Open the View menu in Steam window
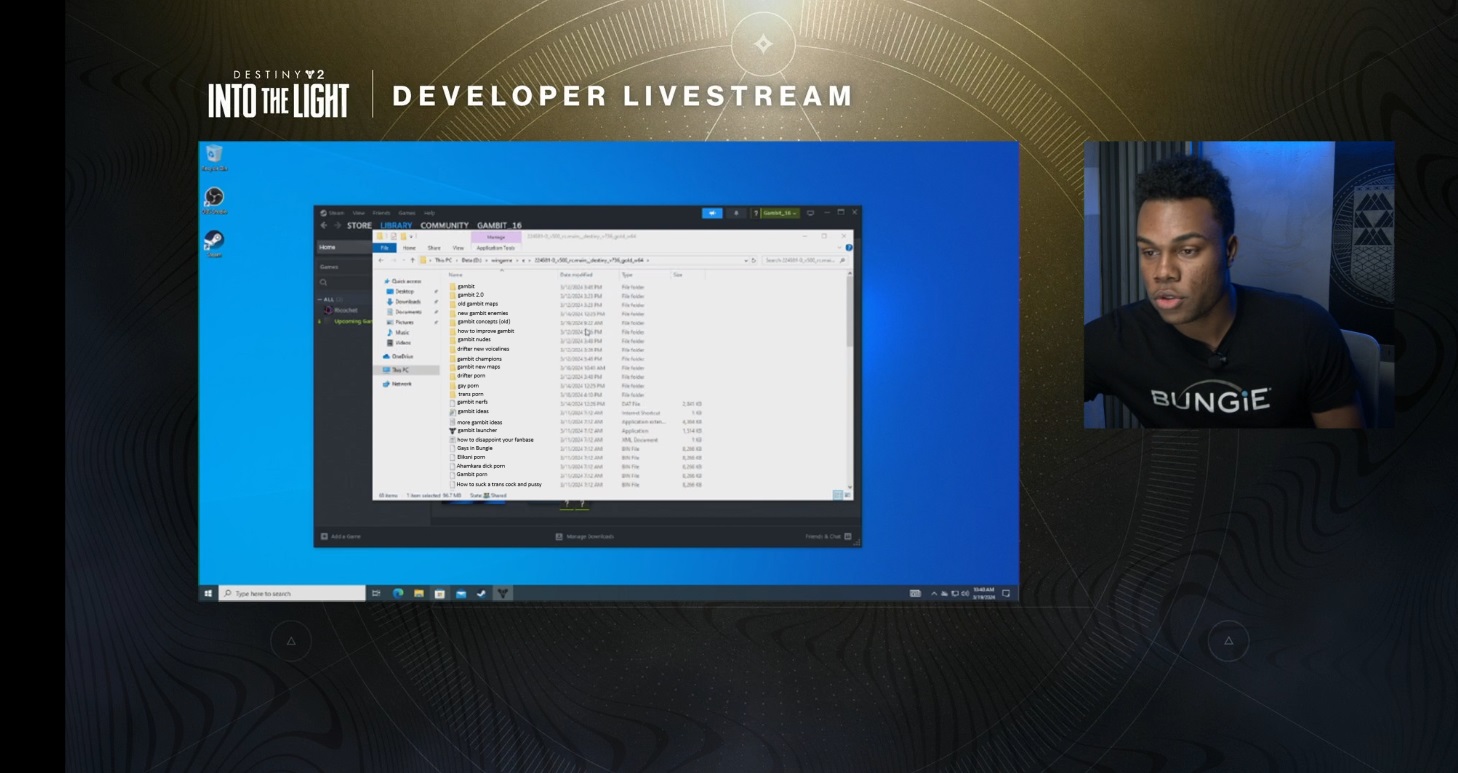This screenshot has height=773, width=1458. click(x=358, y=213)
